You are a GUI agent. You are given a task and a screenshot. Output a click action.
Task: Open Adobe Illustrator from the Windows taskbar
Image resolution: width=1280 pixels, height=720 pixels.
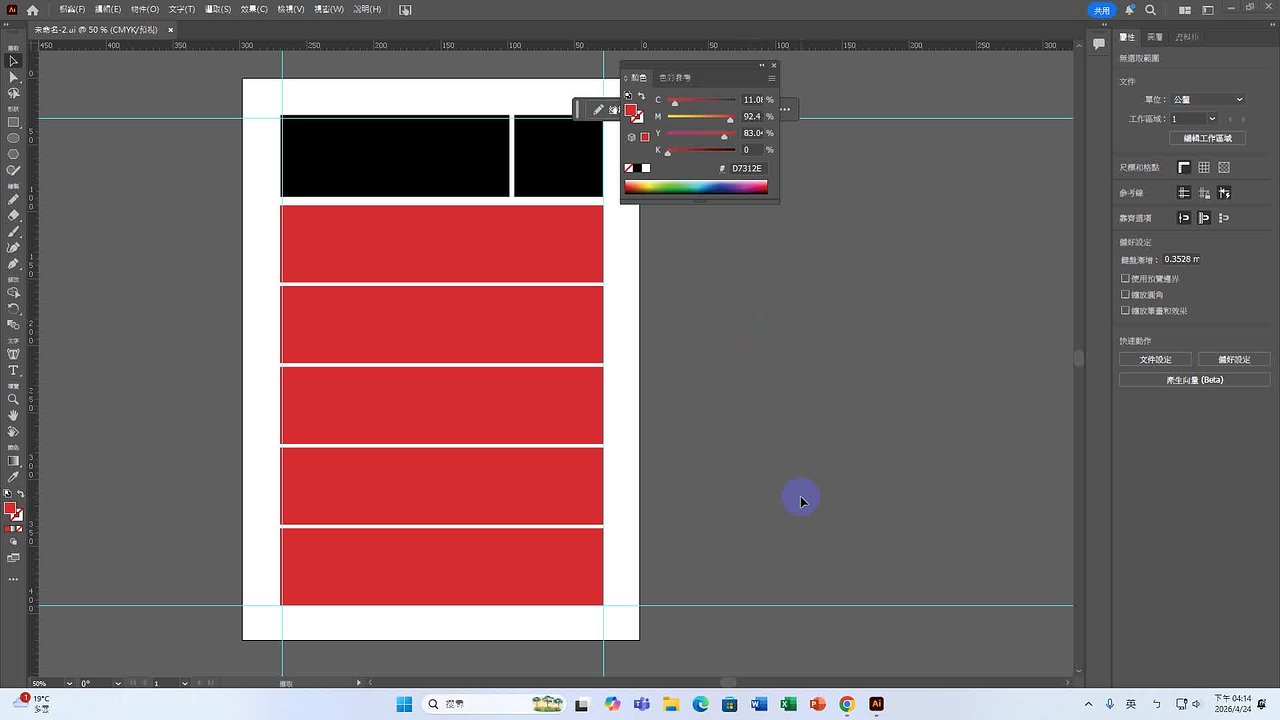pos(876,704)
